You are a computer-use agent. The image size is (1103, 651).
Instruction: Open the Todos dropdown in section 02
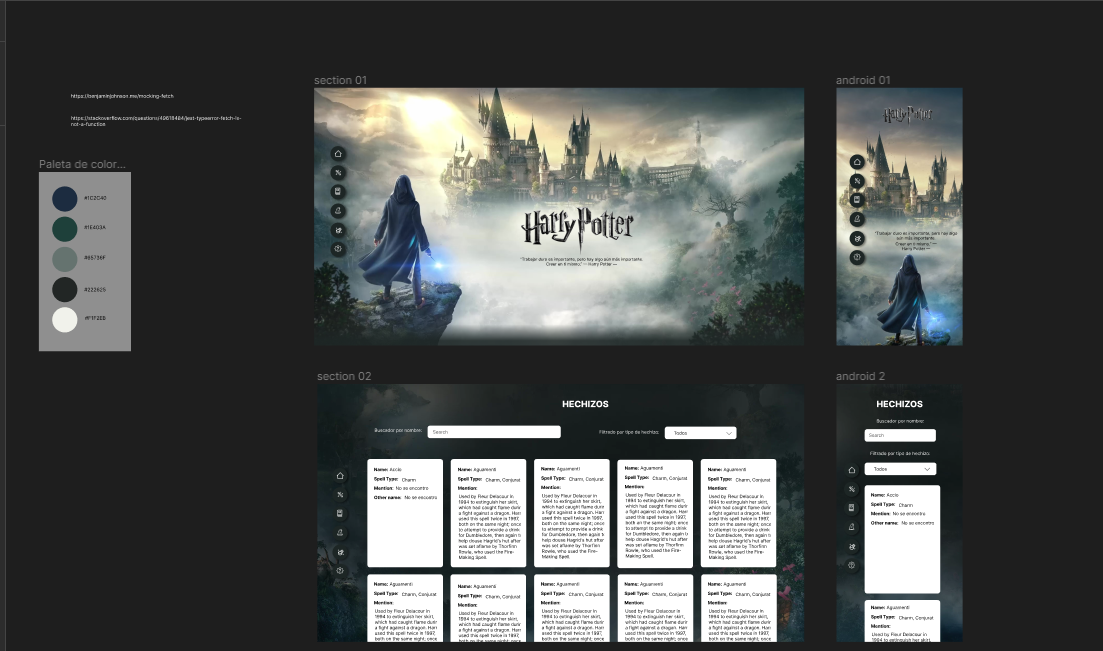pos(701,433)
